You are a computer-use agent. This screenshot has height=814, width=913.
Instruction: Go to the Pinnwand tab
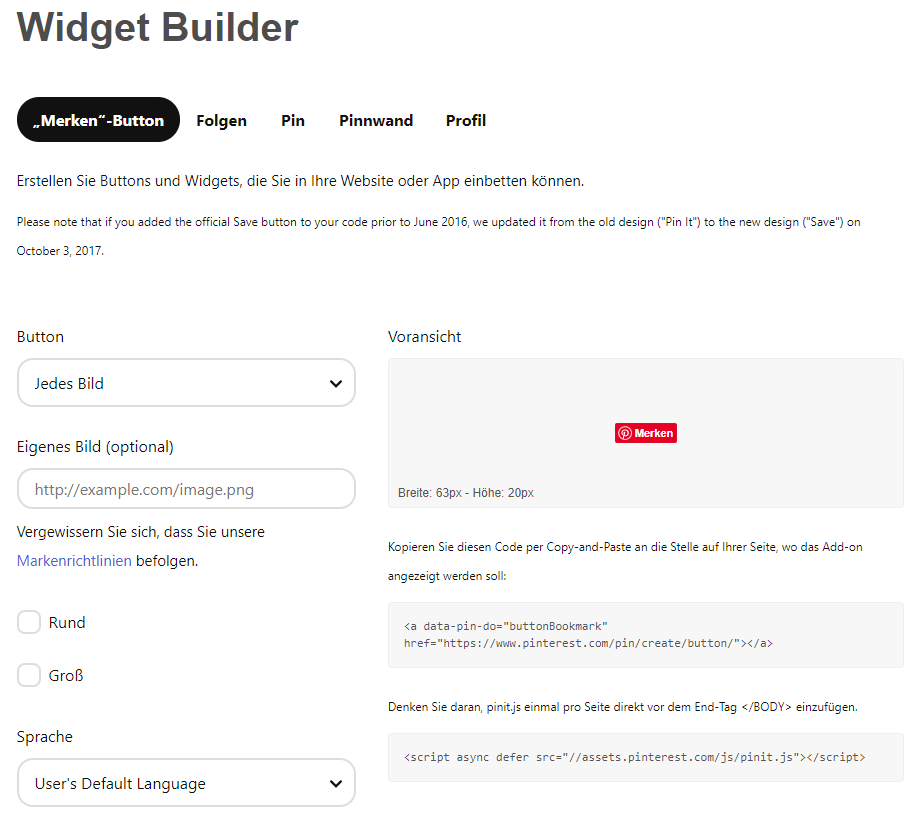pos(376,120)
